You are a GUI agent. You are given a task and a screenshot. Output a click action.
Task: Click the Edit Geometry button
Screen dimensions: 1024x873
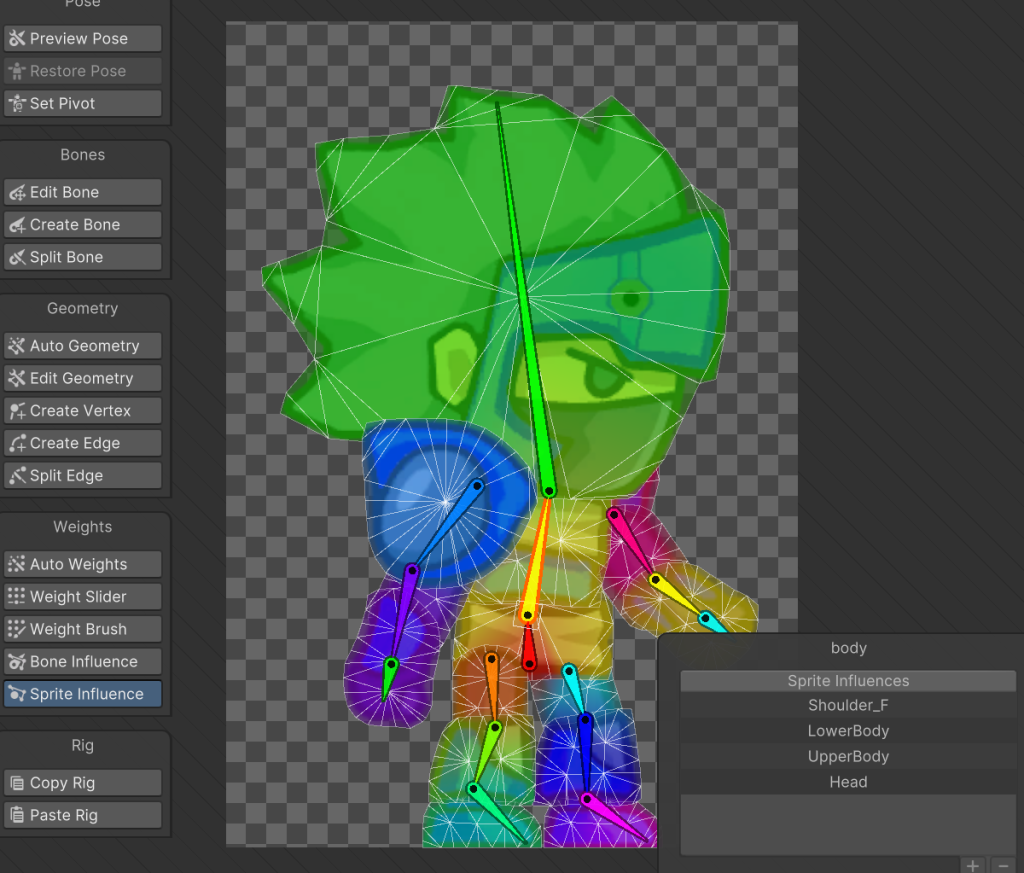pos(82,379)
